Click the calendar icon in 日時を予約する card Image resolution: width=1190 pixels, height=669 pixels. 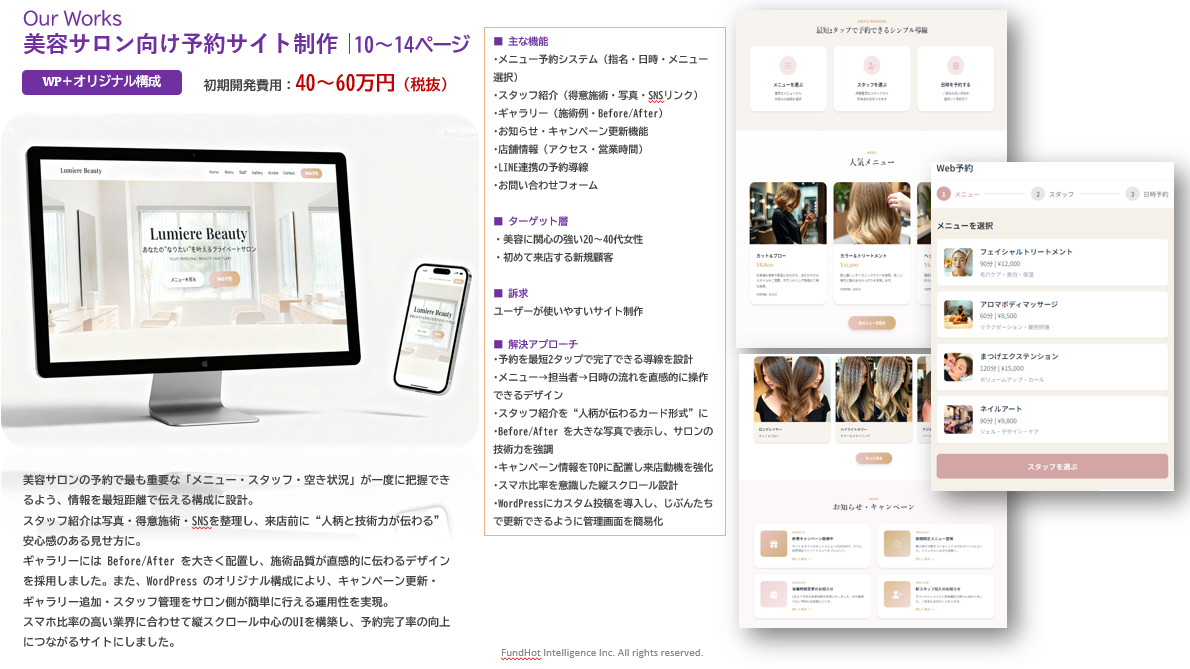954,66
